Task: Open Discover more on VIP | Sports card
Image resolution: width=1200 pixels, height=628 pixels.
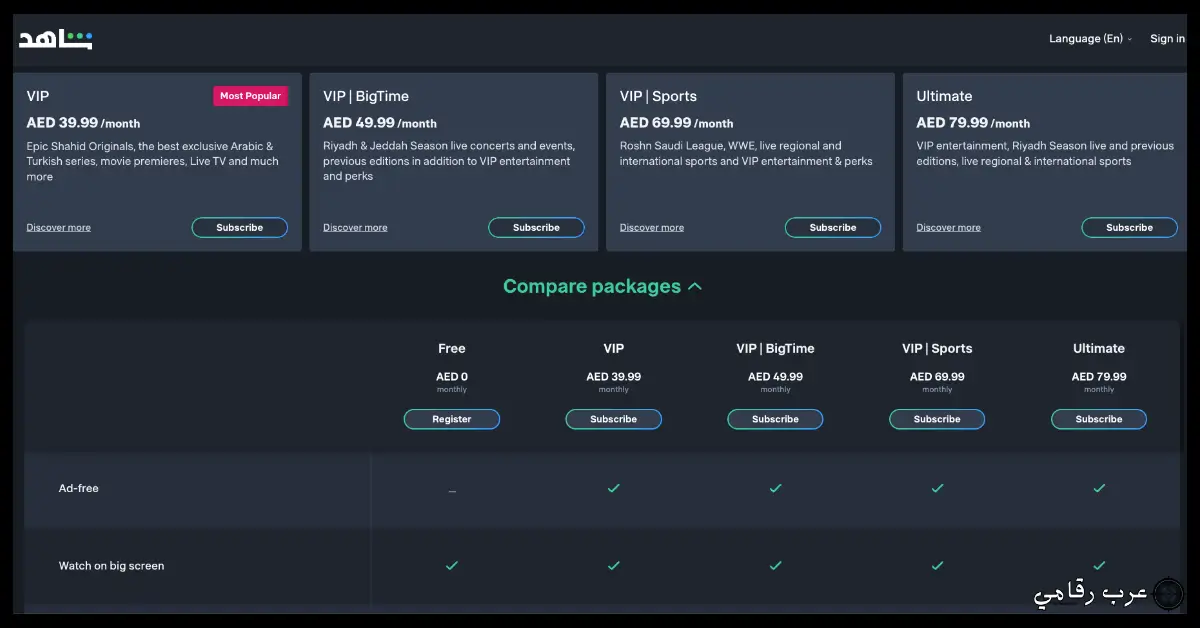Action: (x=652, y=228)
